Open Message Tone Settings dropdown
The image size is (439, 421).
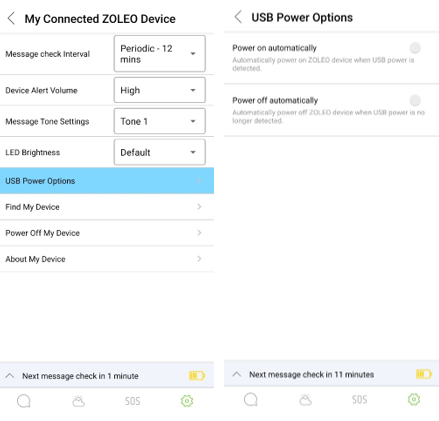point(159,121)
